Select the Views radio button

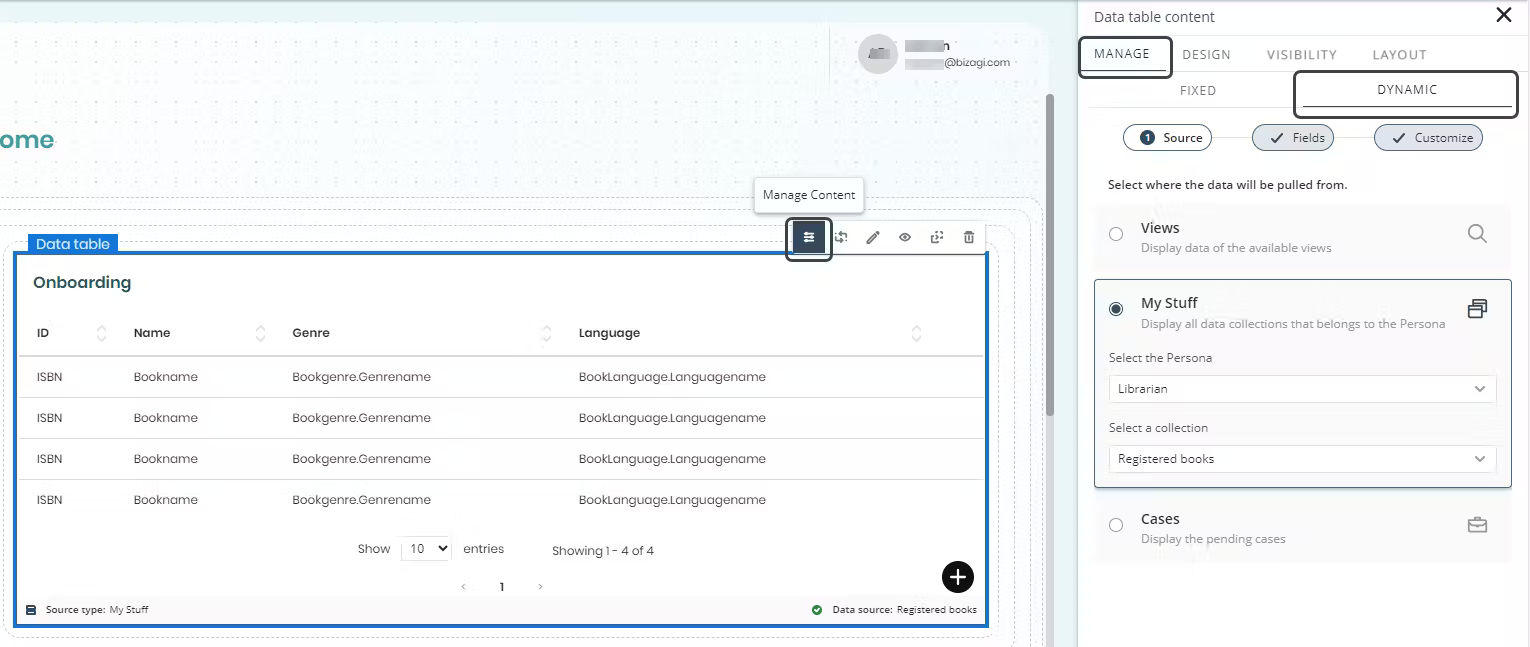point(1116,235)
